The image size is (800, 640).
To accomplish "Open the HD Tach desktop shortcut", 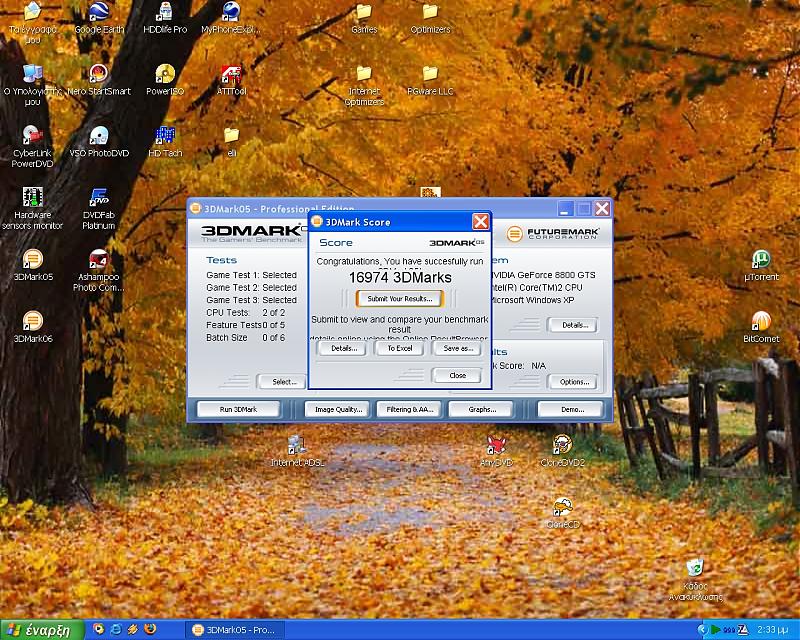I will (x=165, y=142).
